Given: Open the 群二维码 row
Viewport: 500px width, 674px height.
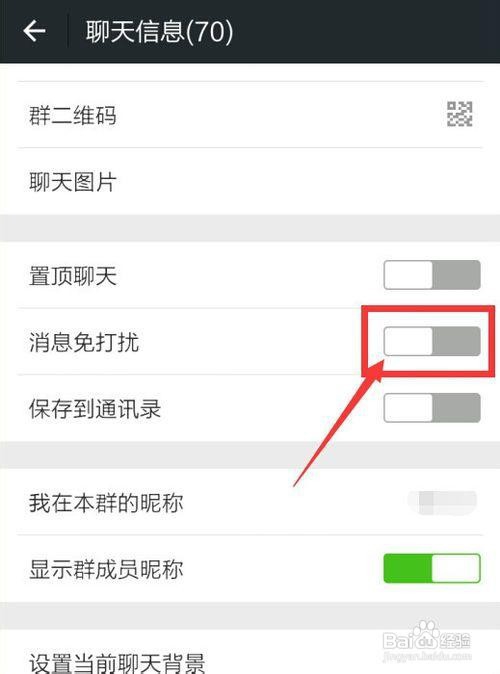Looking at the screenshot, I should (250, 115).
